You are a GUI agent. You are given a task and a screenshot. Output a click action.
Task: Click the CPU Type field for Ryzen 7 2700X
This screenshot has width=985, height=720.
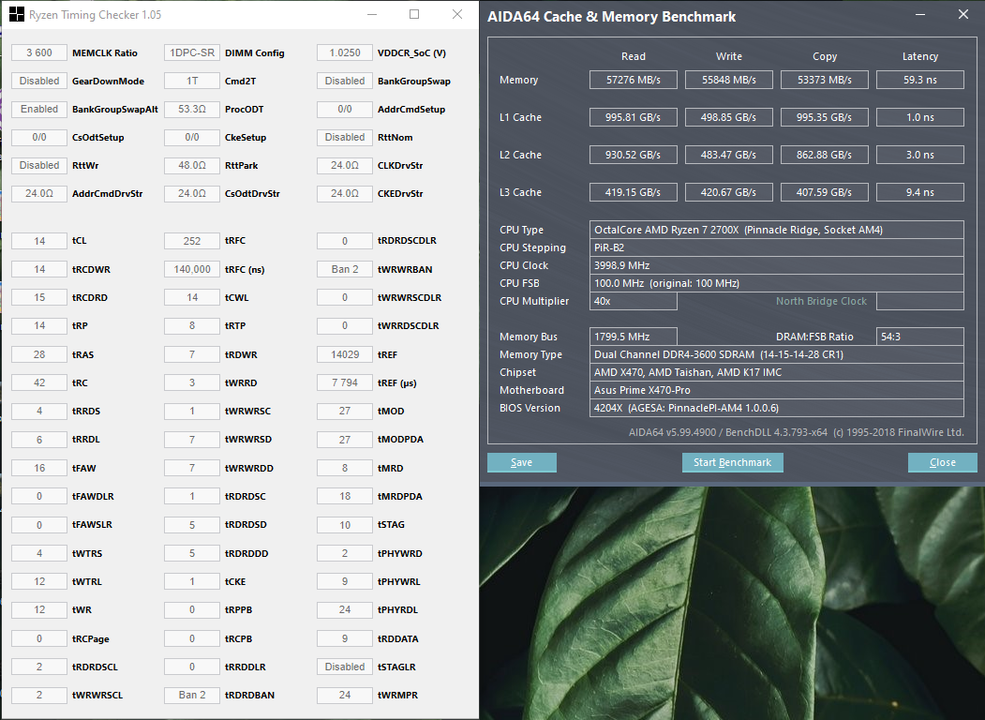[x=776, y=229]
